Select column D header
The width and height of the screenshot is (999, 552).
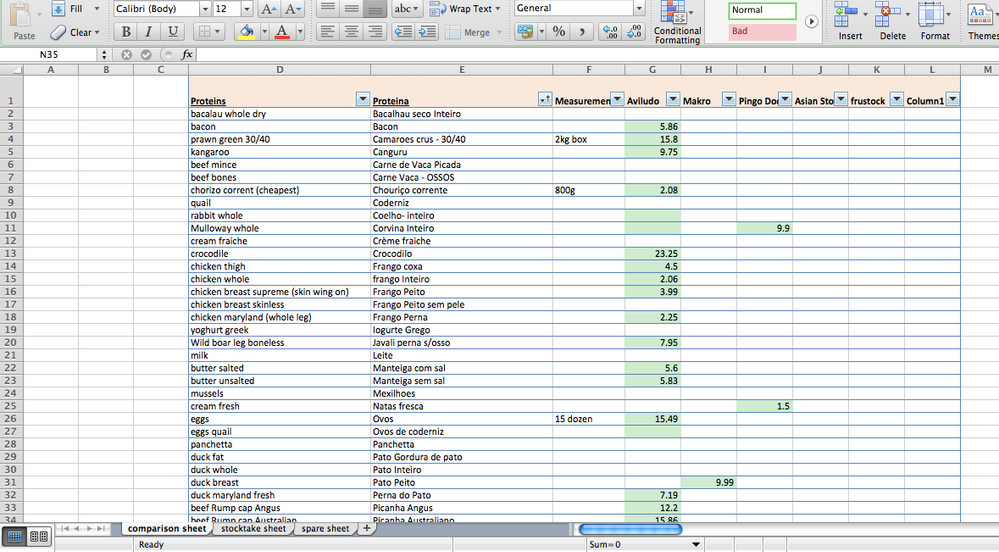(x=279, y=69)
